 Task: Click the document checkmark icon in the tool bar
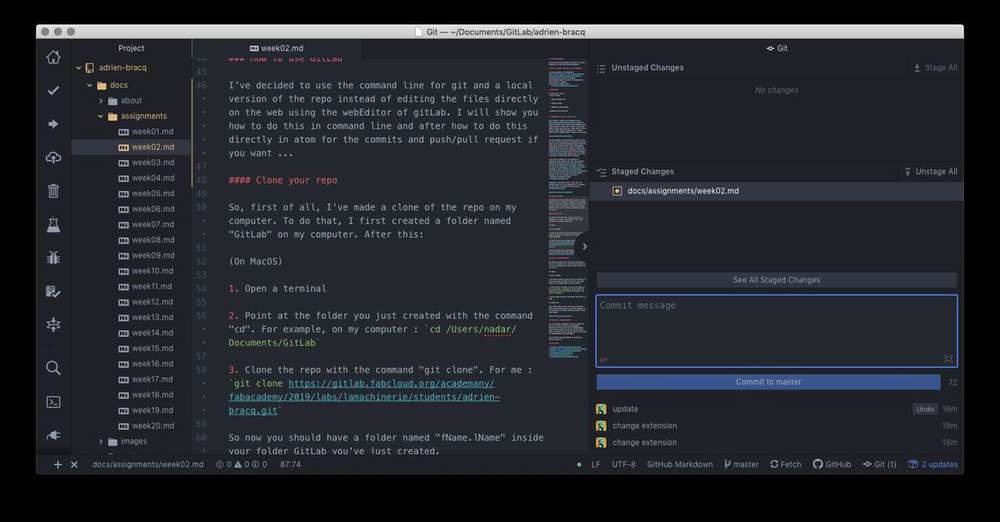[x=54, y=292]
